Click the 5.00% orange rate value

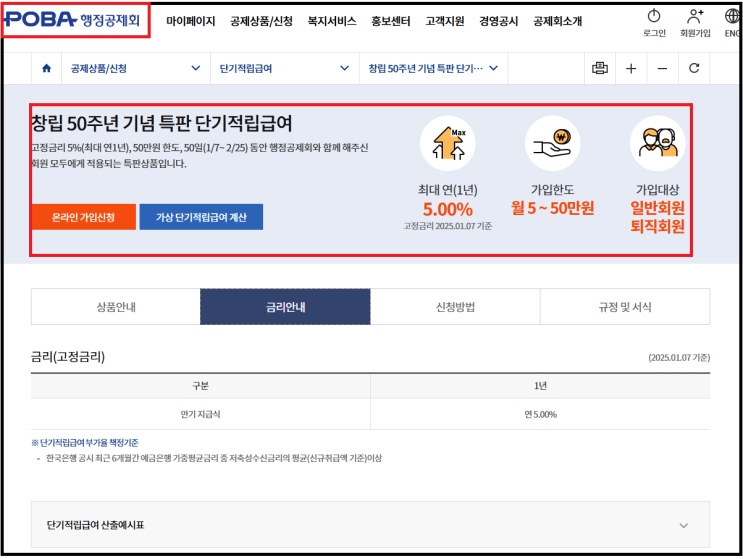(x=447, y=209)
